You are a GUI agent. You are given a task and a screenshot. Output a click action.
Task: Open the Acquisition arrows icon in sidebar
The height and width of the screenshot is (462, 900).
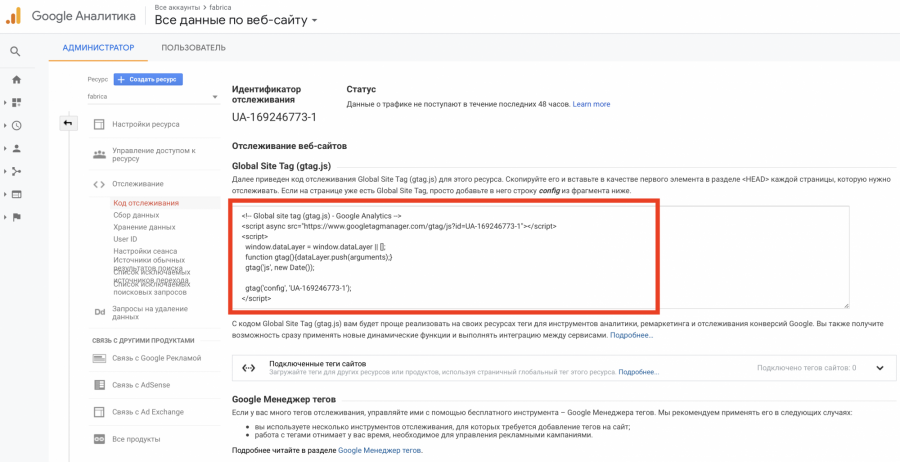[16, 171]
